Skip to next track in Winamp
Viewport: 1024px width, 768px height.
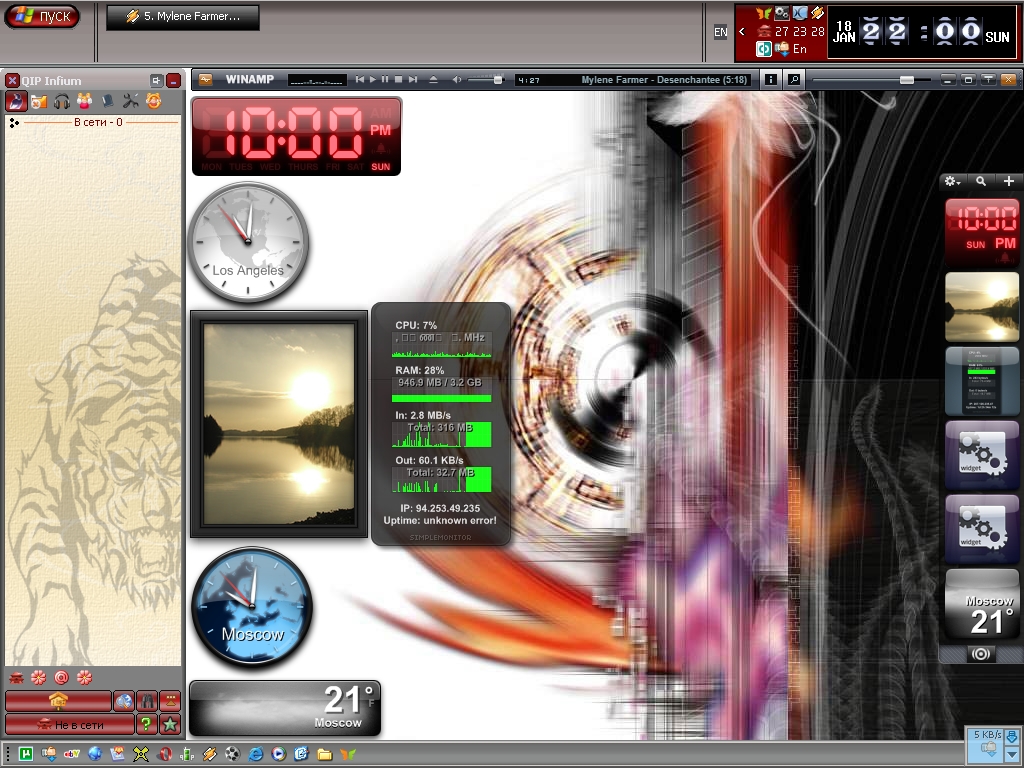pos(412,79)
